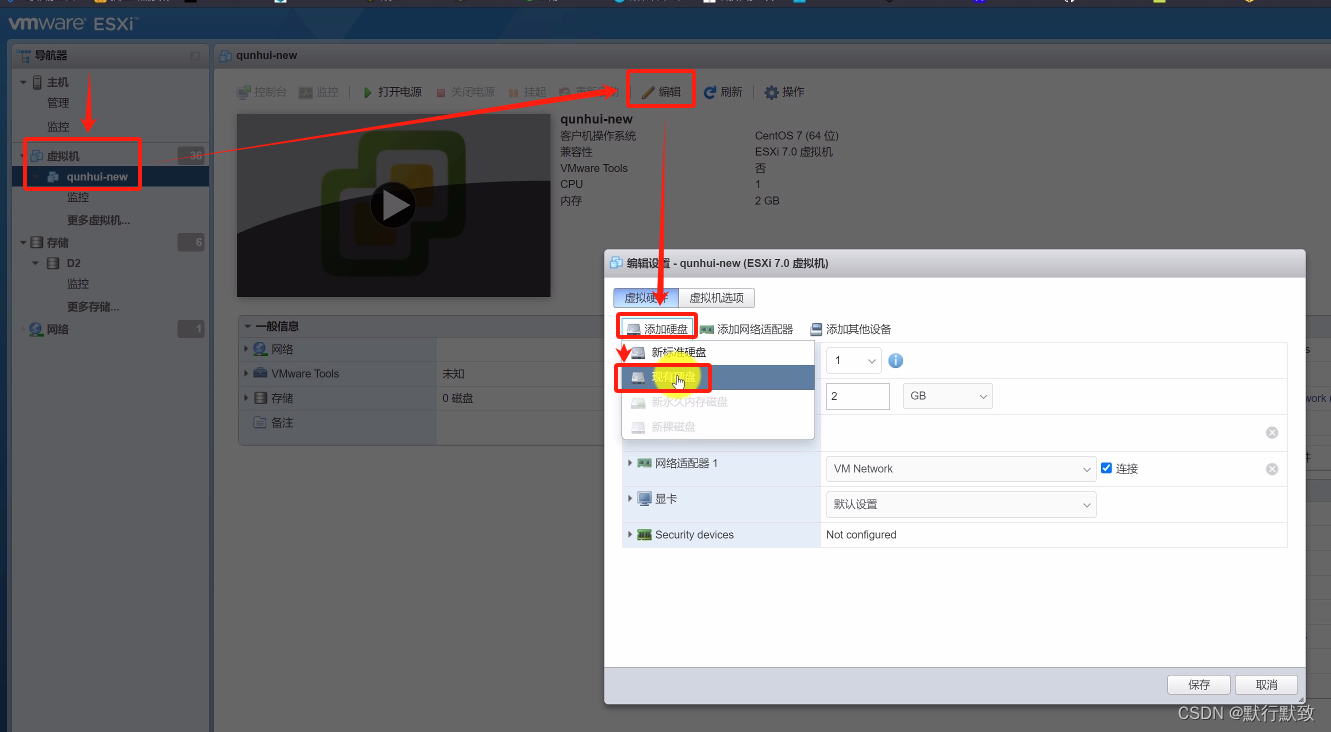This screenshot has width=1331, height=732.
Task: Power on the VM with 打开电源
Action: pyautogui.click(x=392, y=92)
